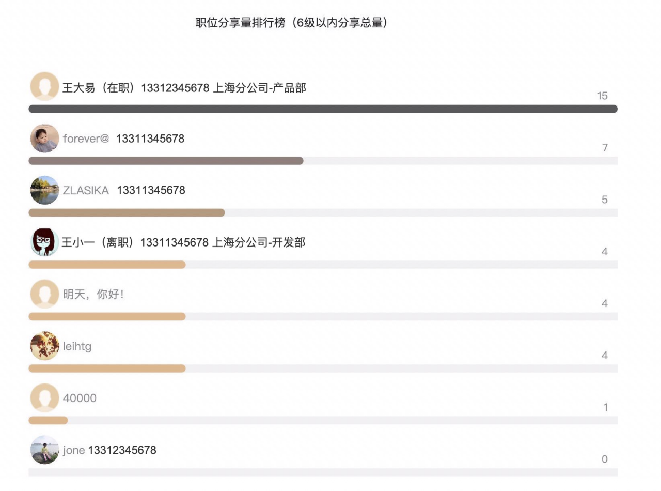Select ZLASIKA's share bar with 5
661x491 pixels.
point(126,213)
